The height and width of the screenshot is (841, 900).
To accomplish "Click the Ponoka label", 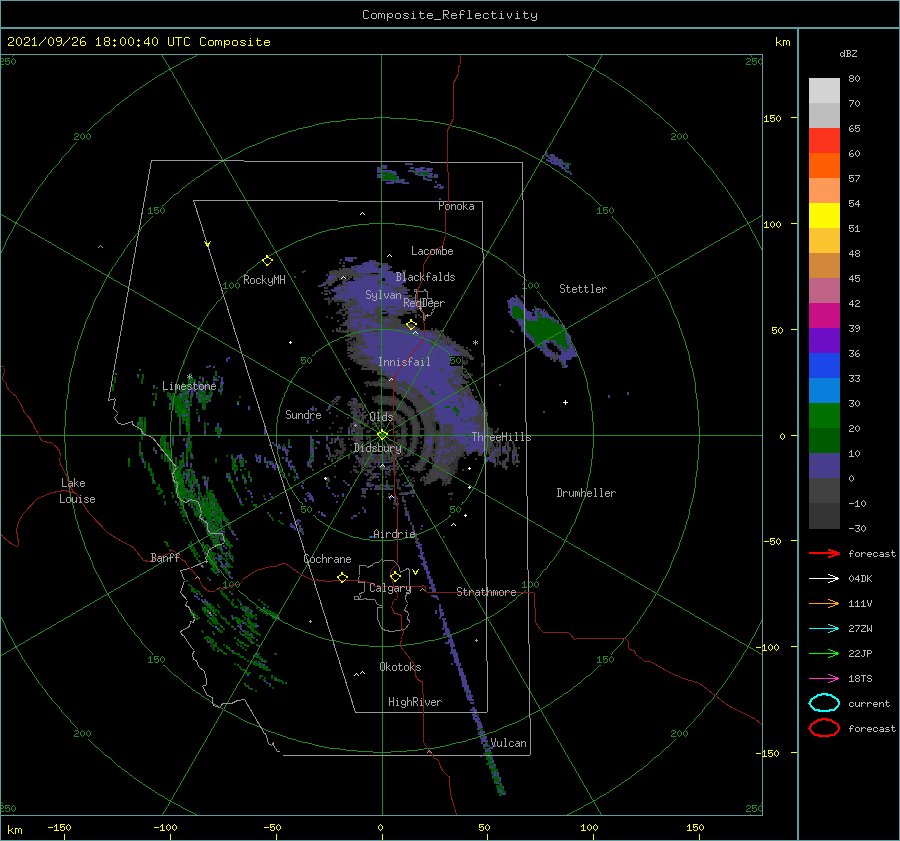I will tap(456, 206).
